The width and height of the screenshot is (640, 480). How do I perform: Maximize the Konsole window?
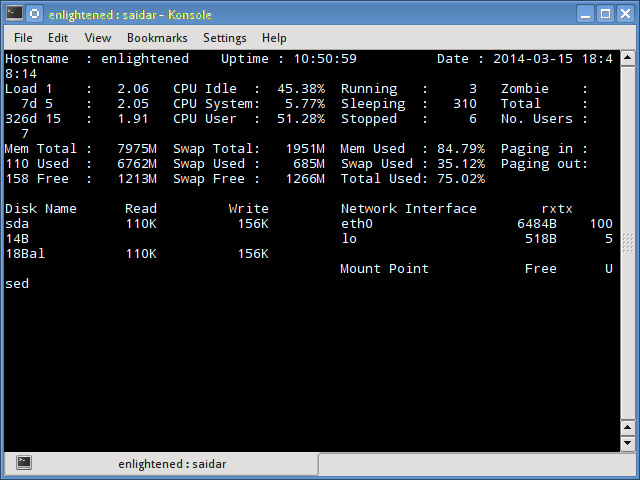[x=606, y=13]
